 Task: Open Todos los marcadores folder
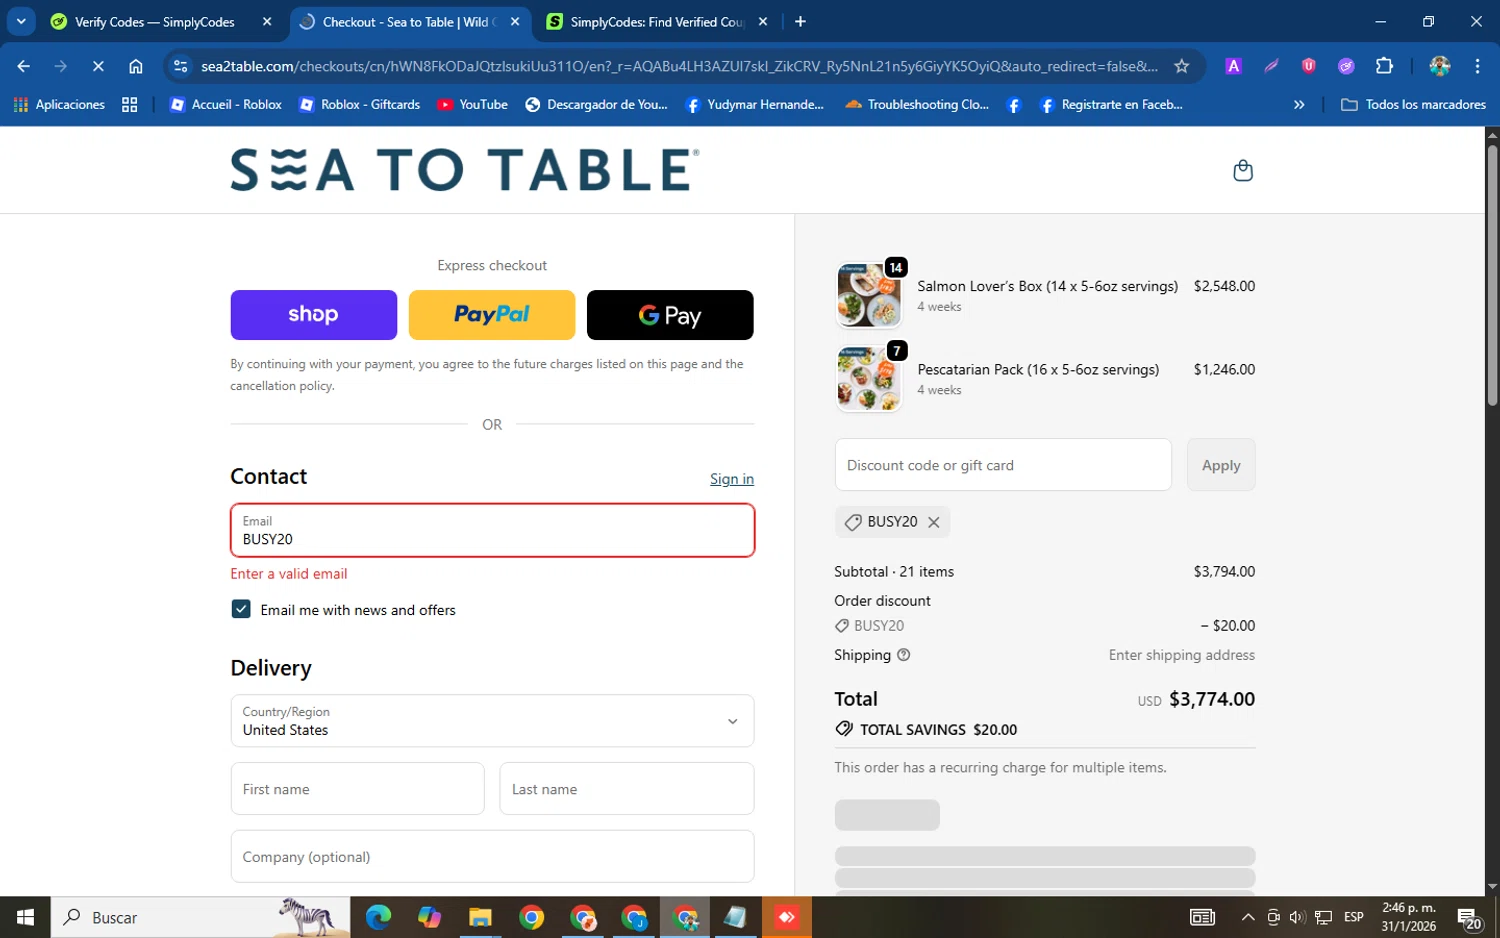click(x=1413, y=104)
